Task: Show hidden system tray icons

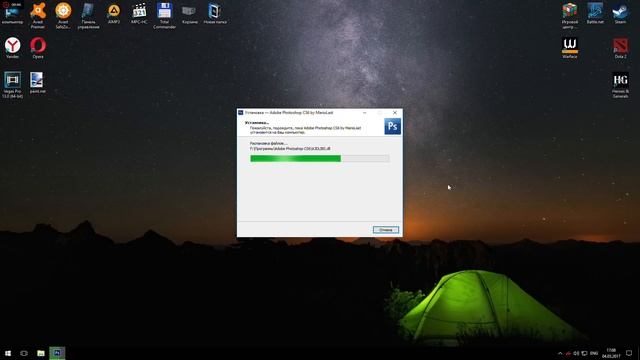Action: point(560,353)
